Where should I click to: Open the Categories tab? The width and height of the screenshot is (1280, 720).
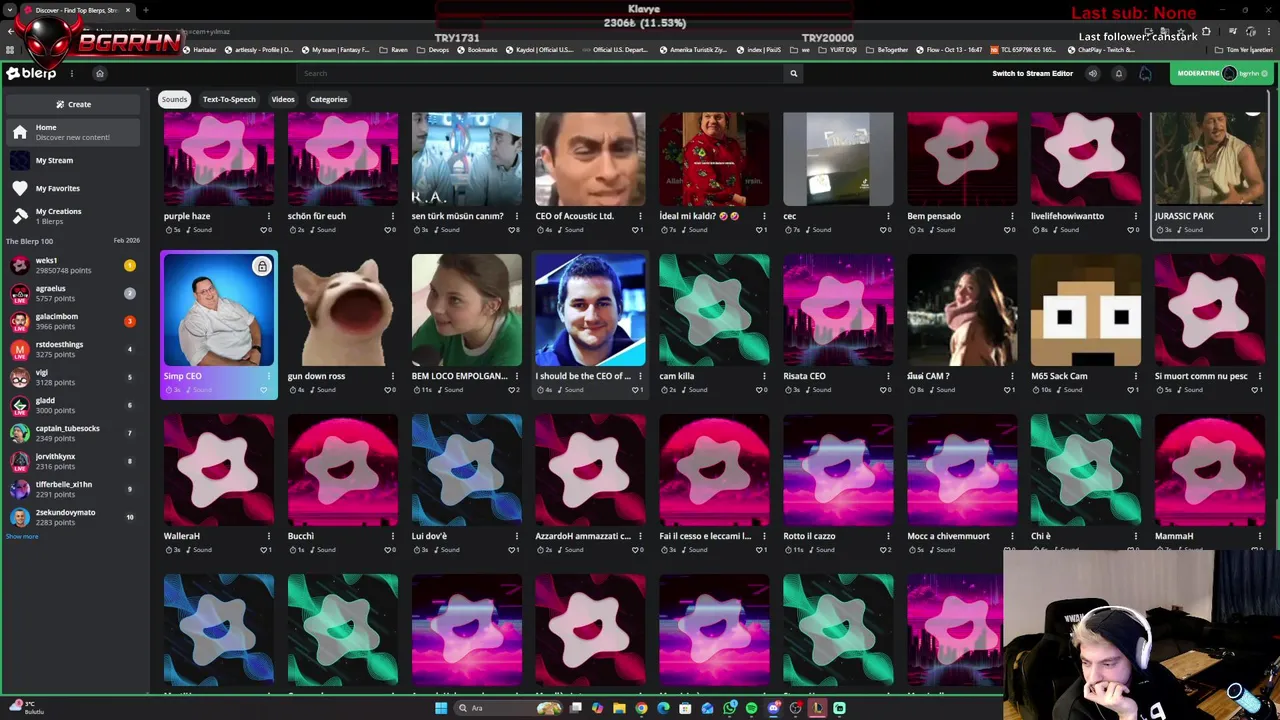point(328,99)
